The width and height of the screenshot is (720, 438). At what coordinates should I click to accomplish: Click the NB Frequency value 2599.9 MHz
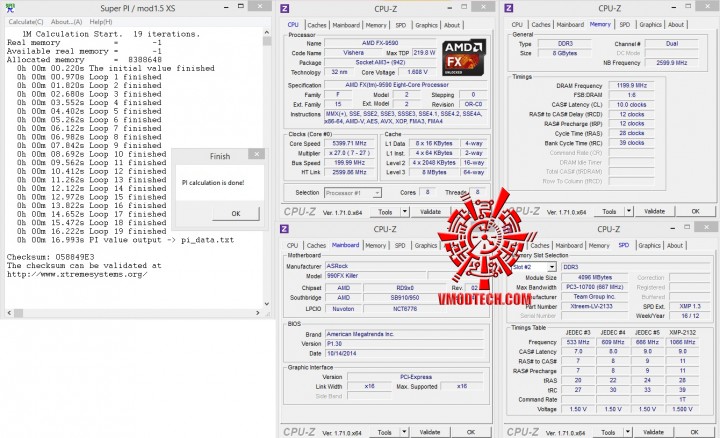(x=671, y=62)
